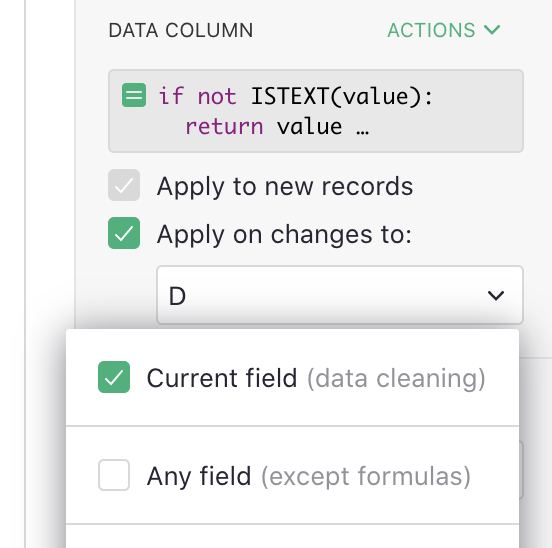Choose Any field (except formulas) option

pyautogui.click(x=292, y=475)
